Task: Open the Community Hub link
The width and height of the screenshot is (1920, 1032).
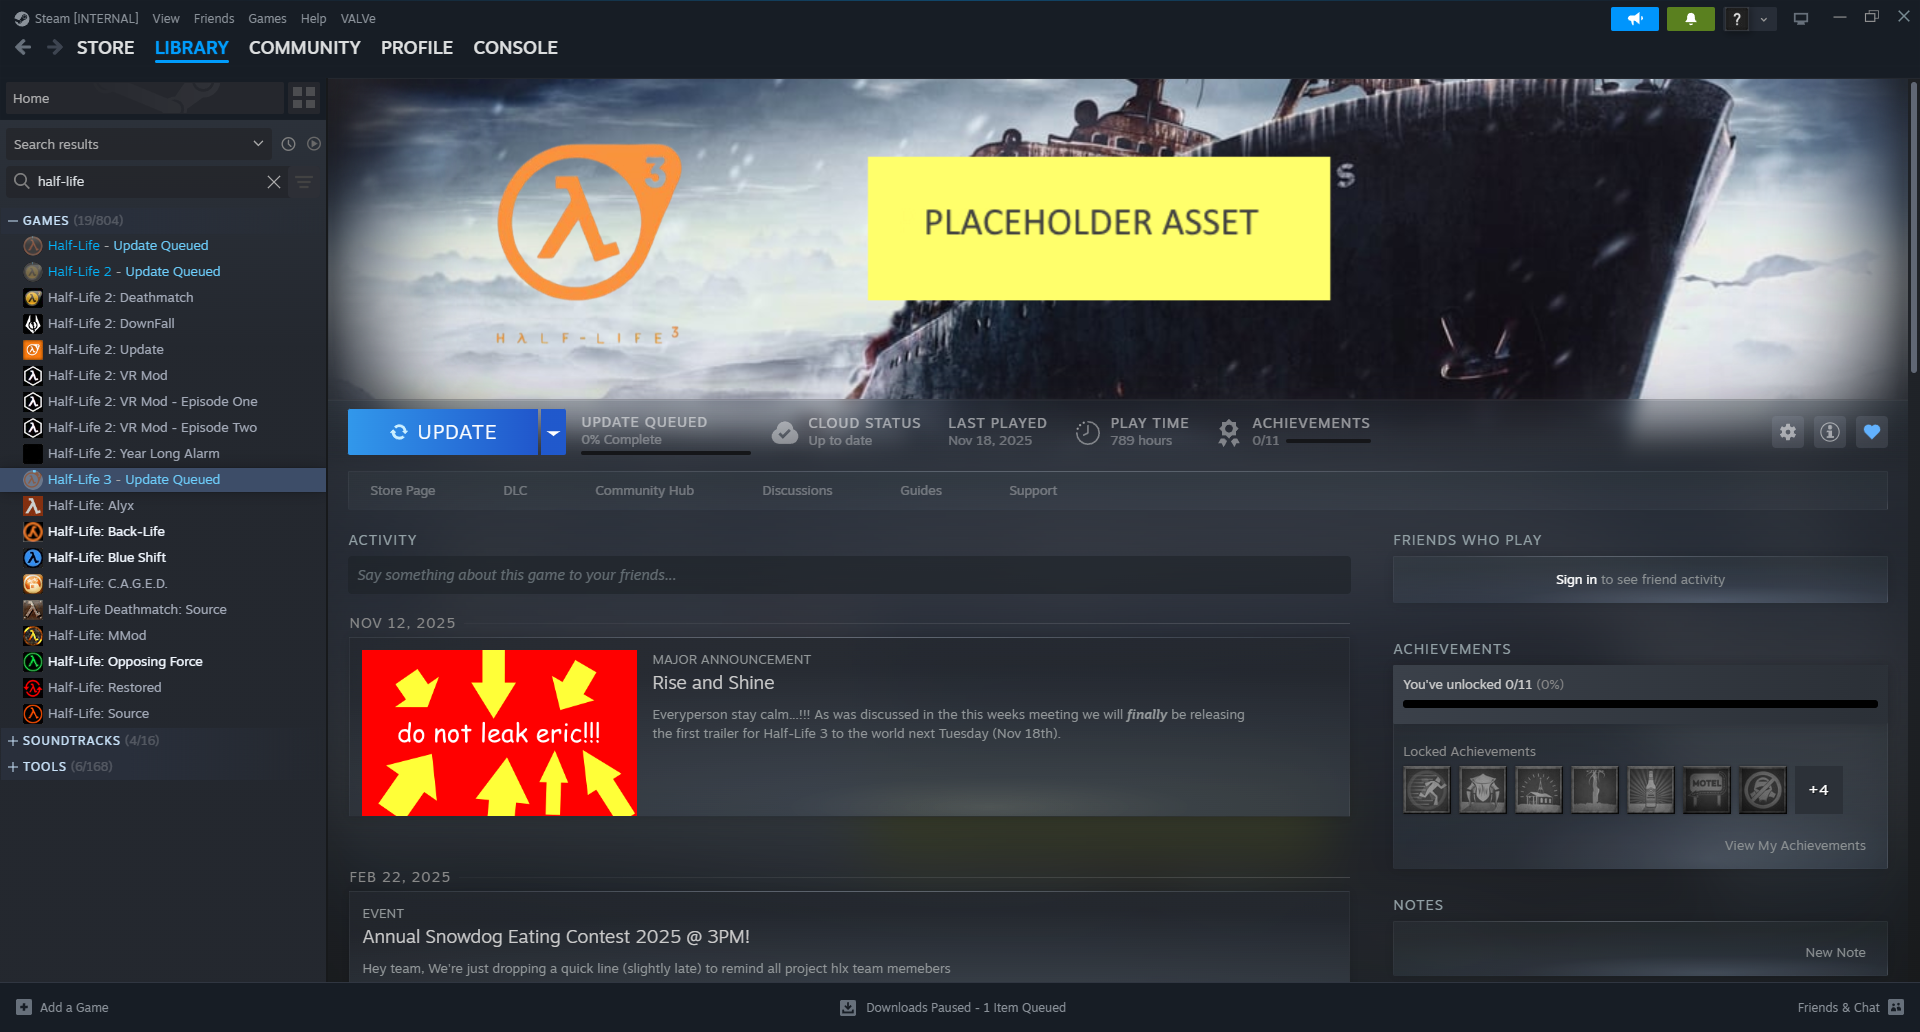Action: pyautogui.click(x=645, y=491)
